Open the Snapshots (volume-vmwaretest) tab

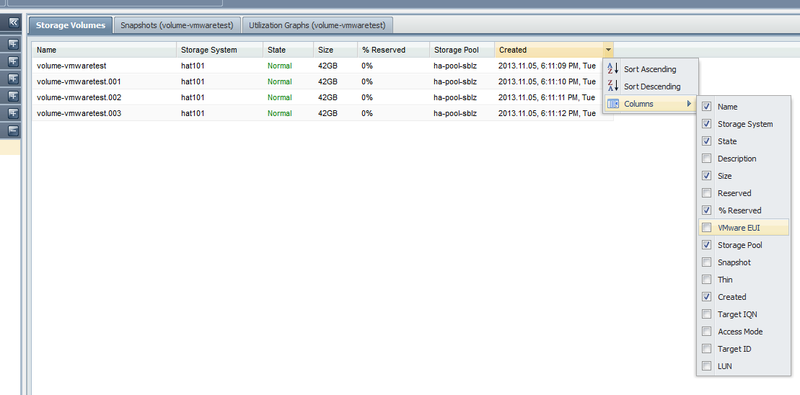(177, 25)
